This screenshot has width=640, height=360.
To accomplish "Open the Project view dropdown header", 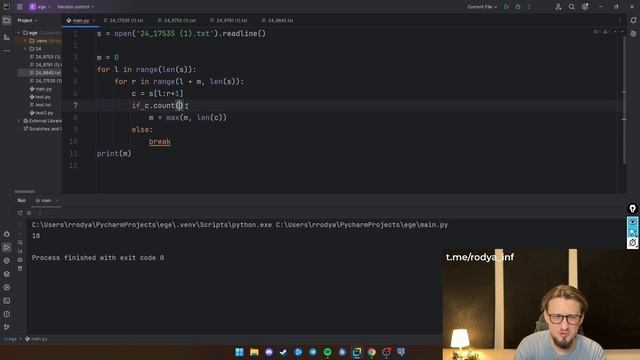I will 27,20.
